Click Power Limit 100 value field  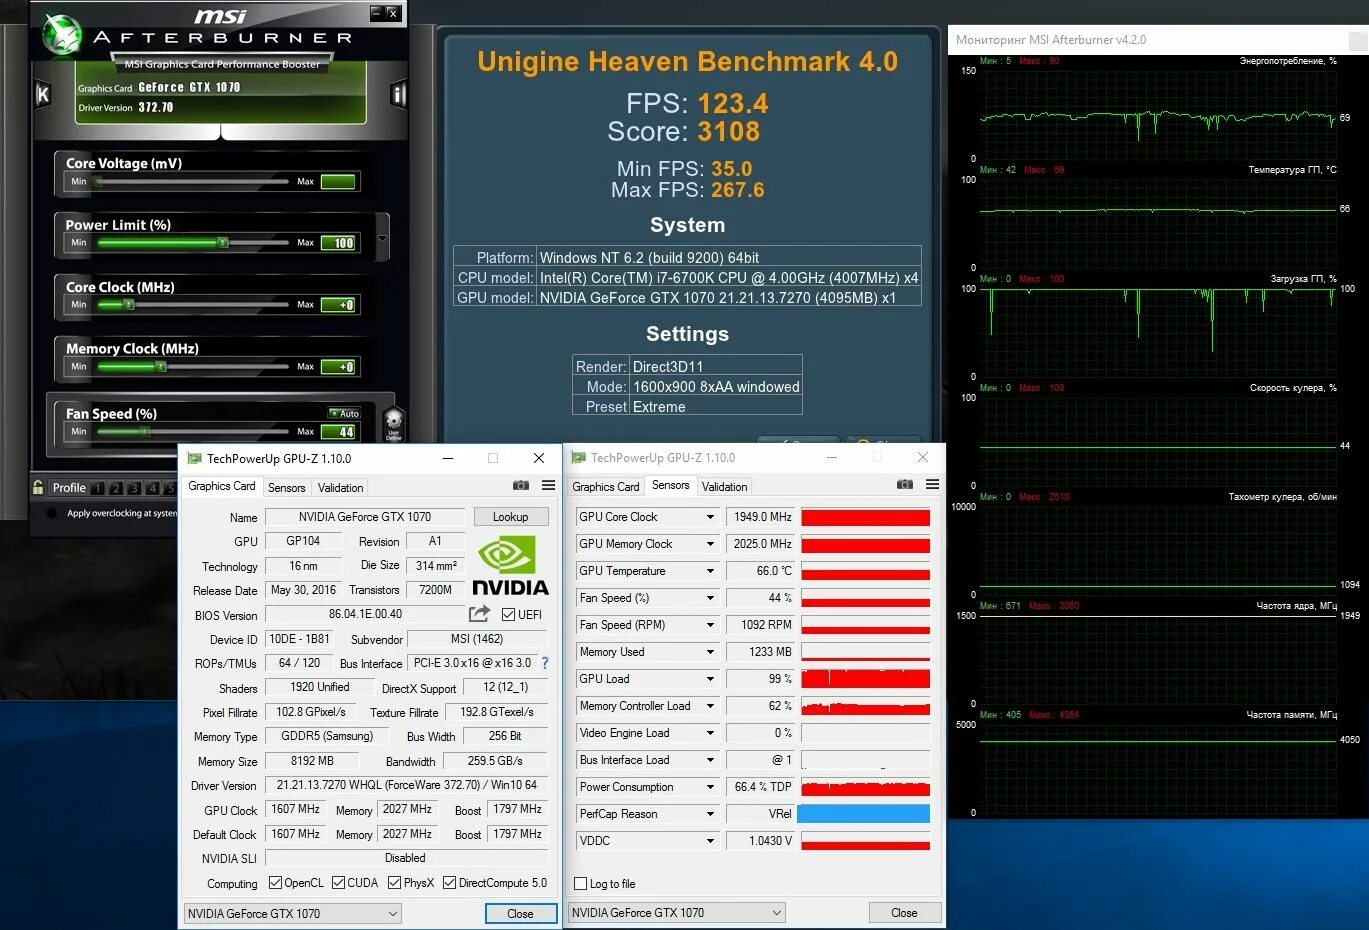tap(338, 243)
